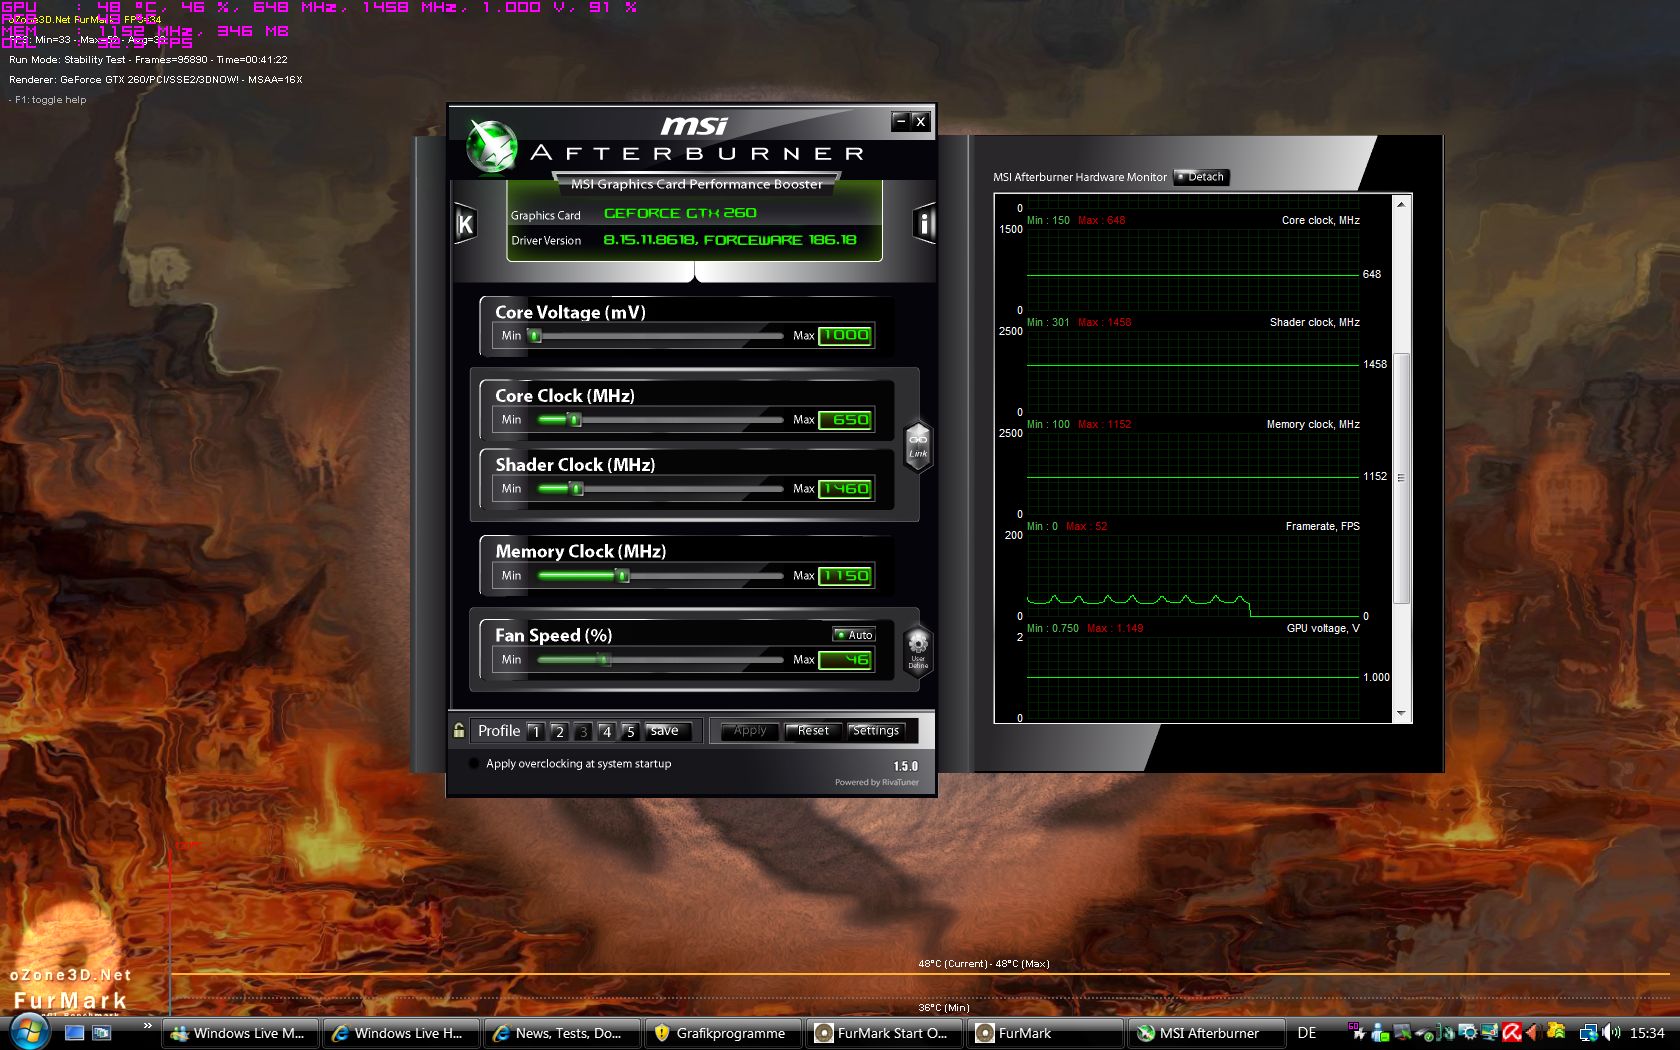Click the Core Voltage slider handle
The width and height of the screenshot is (1680, 1050).
[535, 336]
